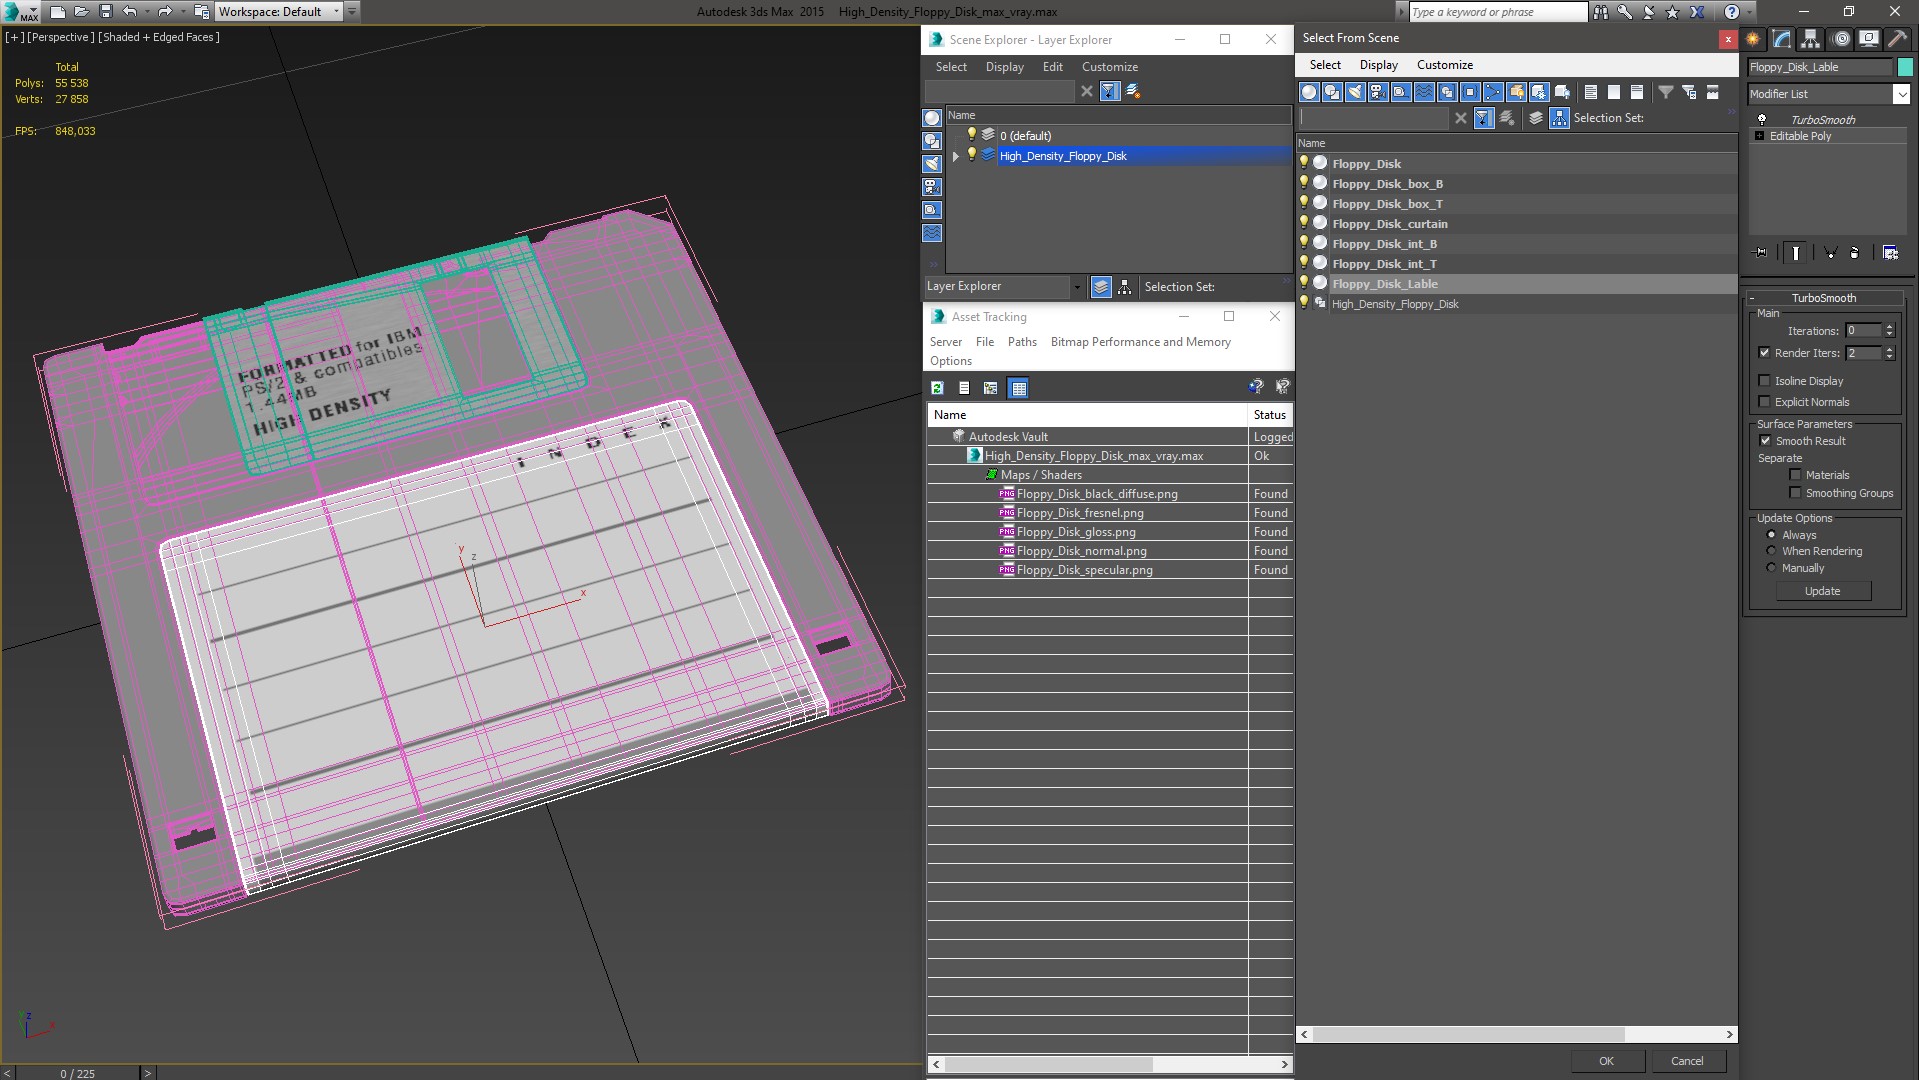Image resolution: width=1919 pixels, height=1080 pixels.
Task: Open the Modifier List dropdown
Action: click(1901, 94)
